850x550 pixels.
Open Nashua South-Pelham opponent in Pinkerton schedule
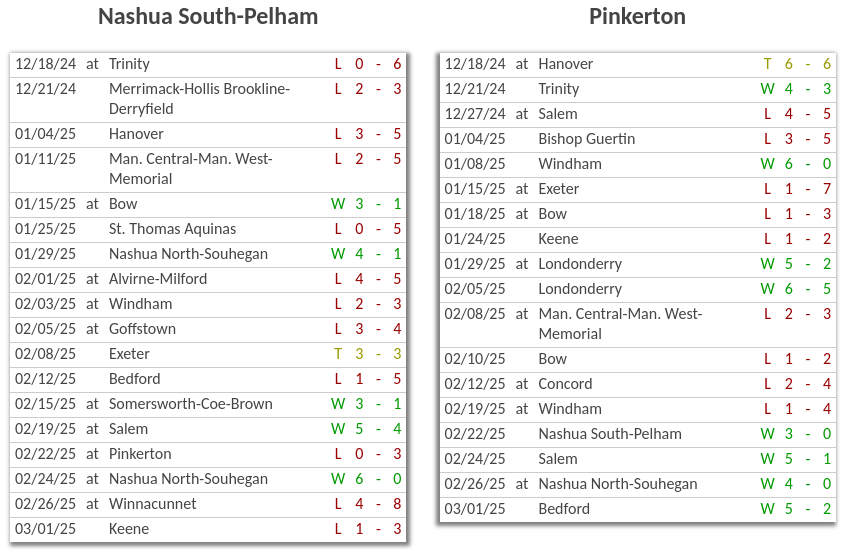click(x=610, y=434)
